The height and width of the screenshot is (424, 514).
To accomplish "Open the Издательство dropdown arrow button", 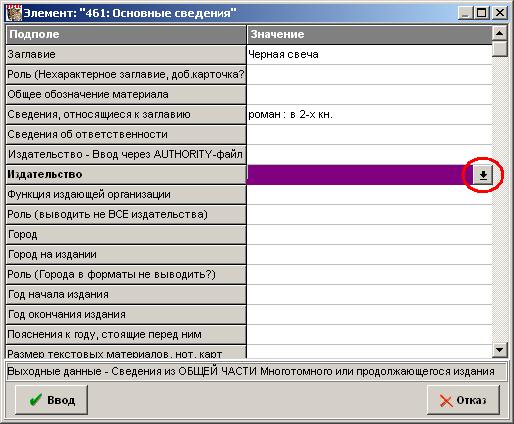I will 483,174.
